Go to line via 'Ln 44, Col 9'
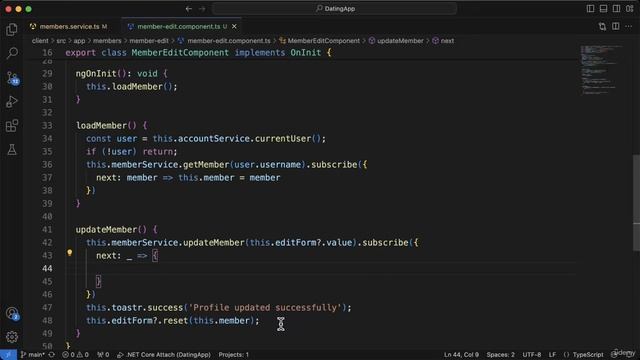This screenshot has width=640, height=360. tap(461, 355)
